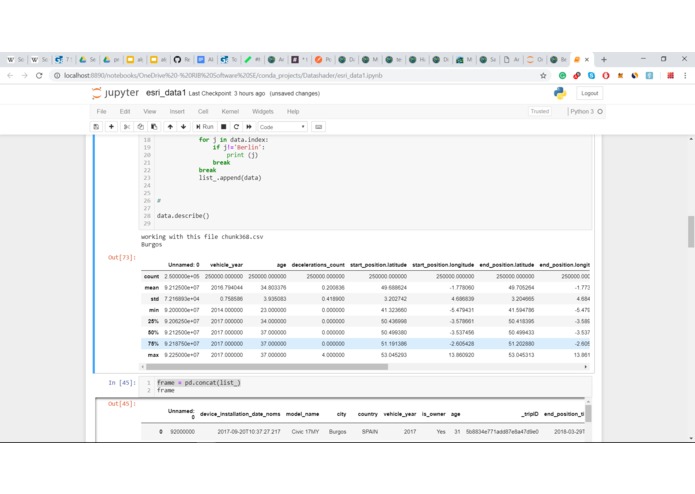Click the vehicle_year column header in describe table
The width and height of the screenshot is (695, 494).
(x=226, y=265)
